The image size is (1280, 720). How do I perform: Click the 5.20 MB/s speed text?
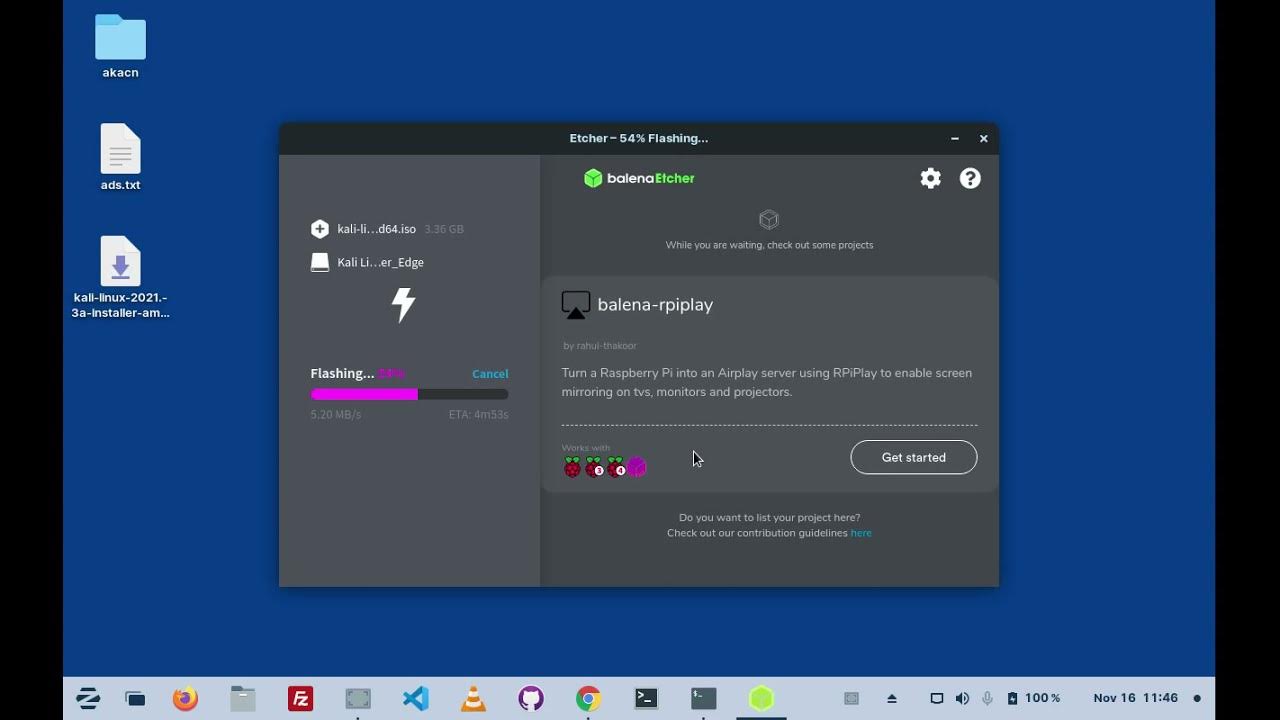pyautogui.click(x=336, y=414)
